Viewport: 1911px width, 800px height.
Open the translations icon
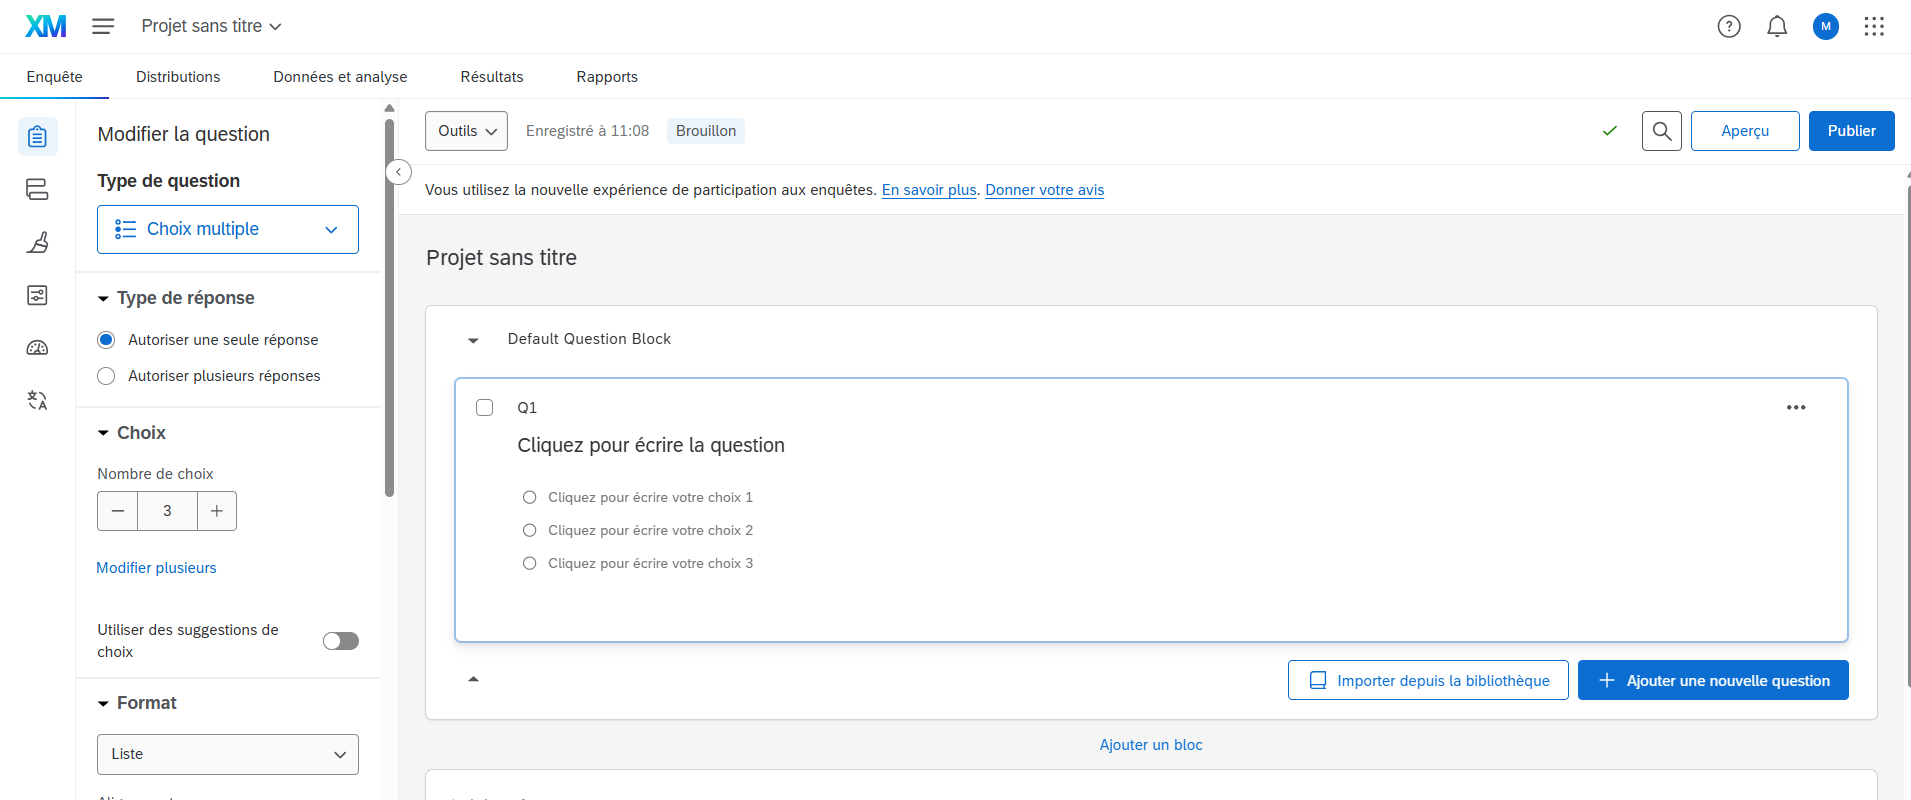[x=38, y=401]
